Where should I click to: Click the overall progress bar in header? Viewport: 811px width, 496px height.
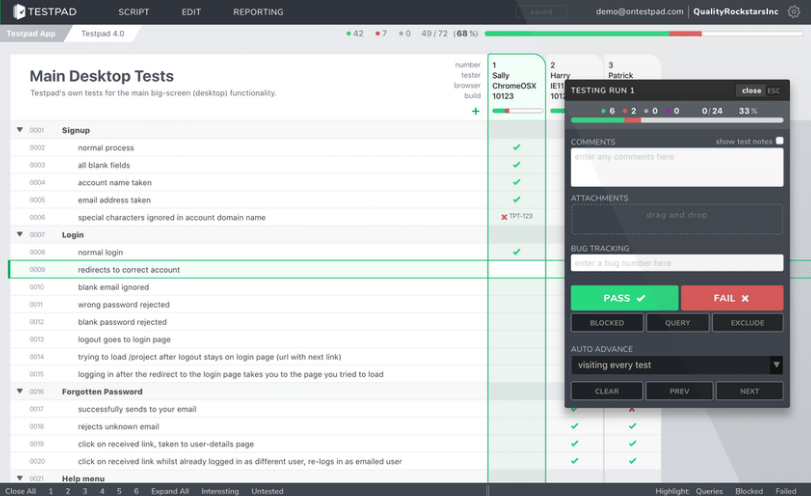coord(643,34)
